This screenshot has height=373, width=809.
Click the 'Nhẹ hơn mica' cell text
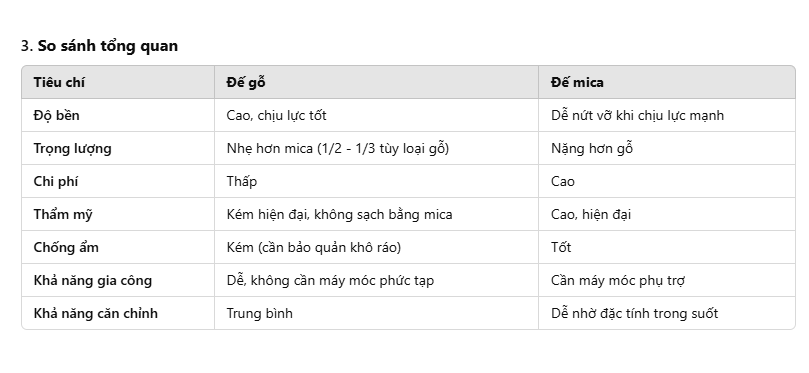coord(337,149)
